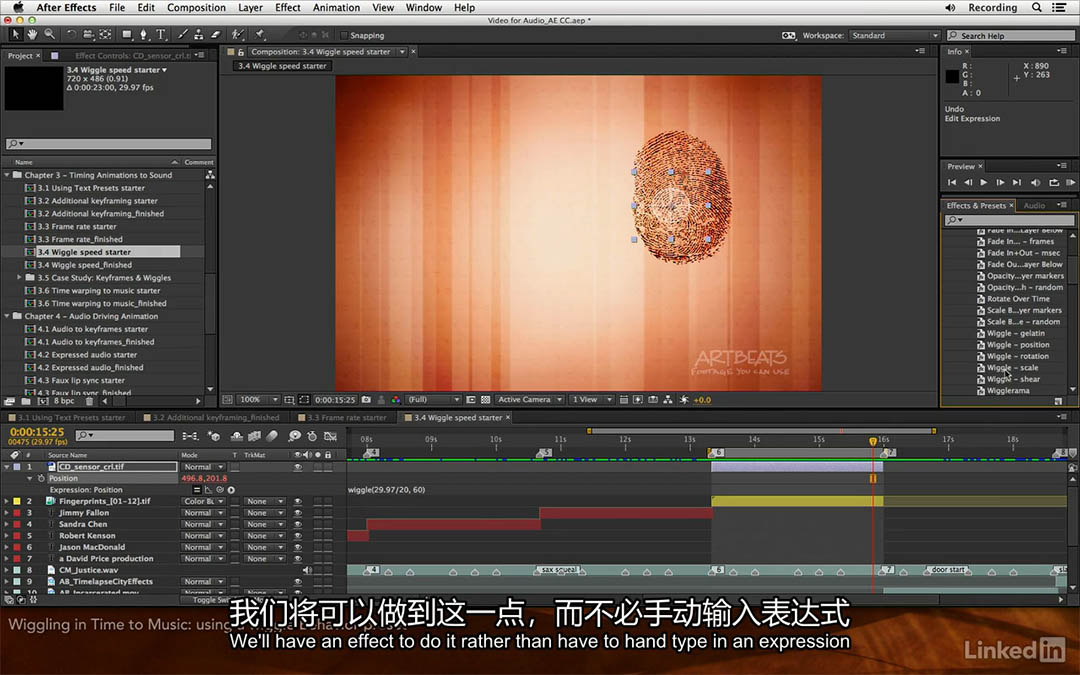Open the Active Camera view dropdown
Viewport: 1080px width, 675px height.
530,399
